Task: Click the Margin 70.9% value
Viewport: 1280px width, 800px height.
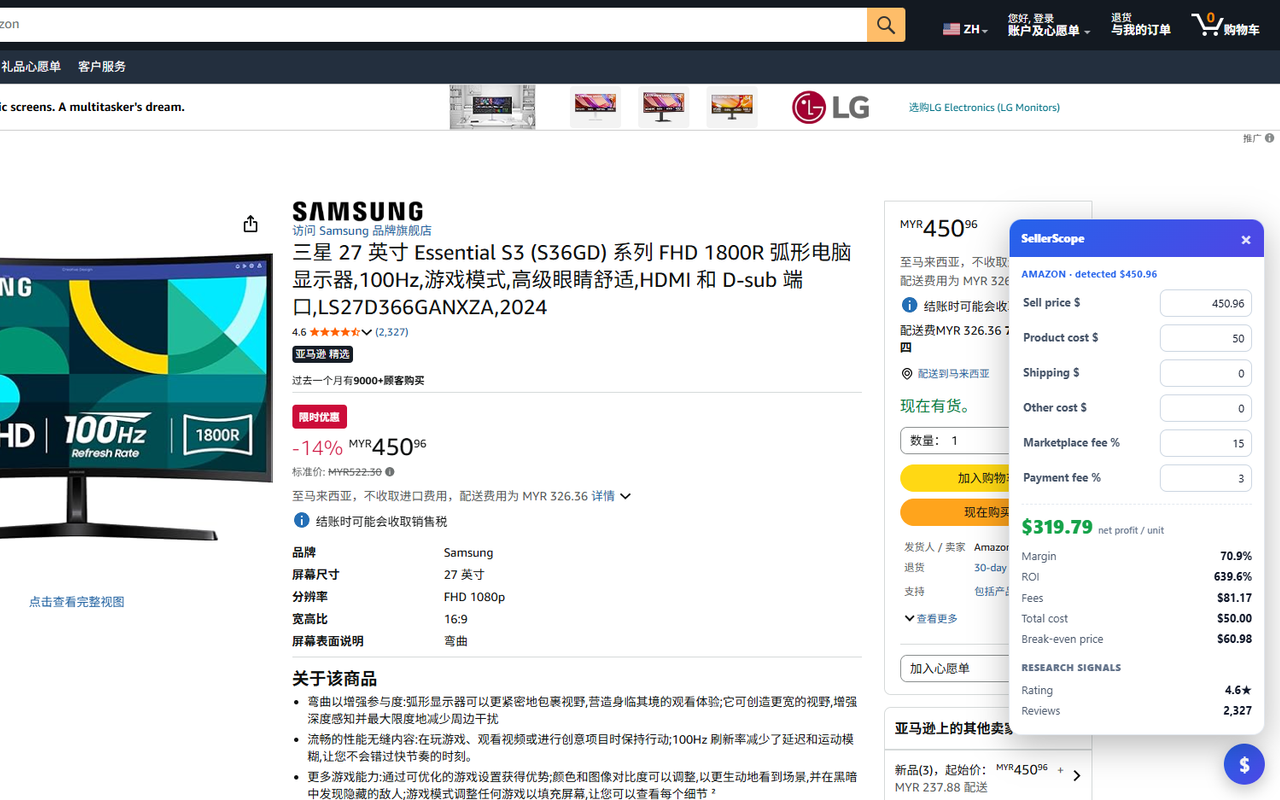Action: coord(1236,556)
